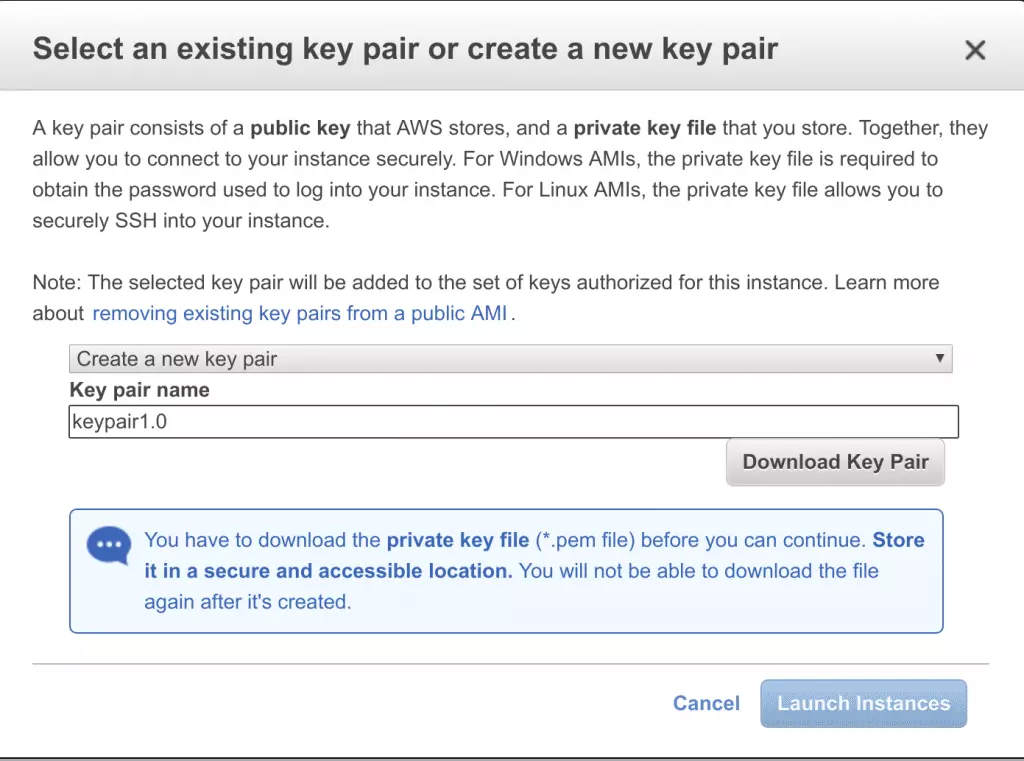Click the blue warning message box
The height and width of the screenshot is (761, 1024).
coord(507,571)
